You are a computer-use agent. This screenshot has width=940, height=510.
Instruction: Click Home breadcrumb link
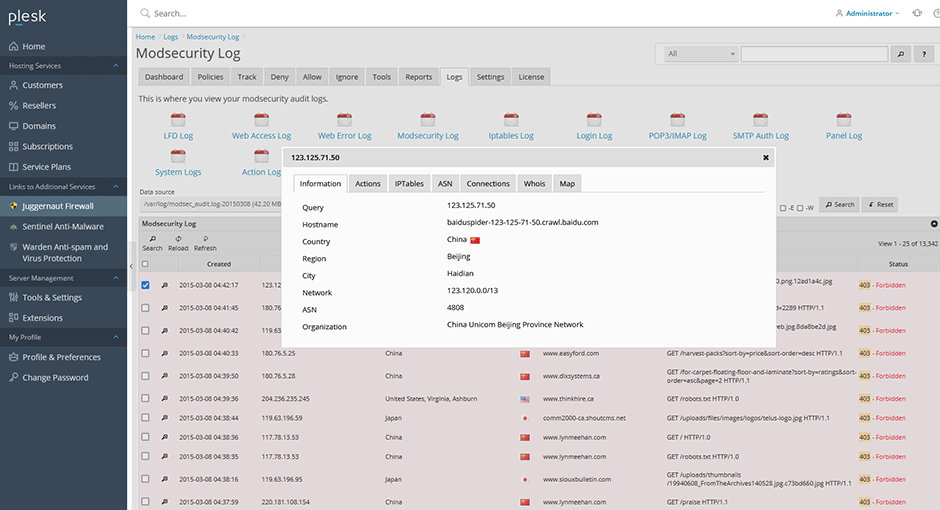tap(145, 37)
